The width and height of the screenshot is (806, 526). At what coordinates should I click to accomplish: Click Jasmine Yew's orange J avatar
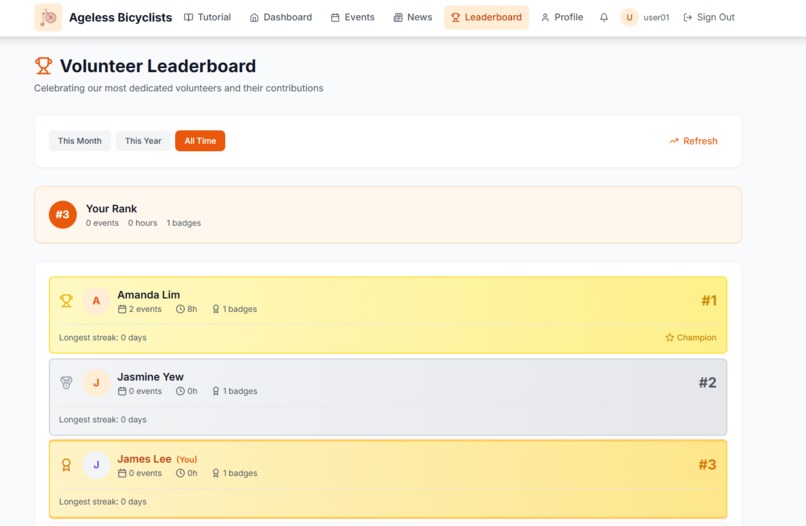(96, 383)
